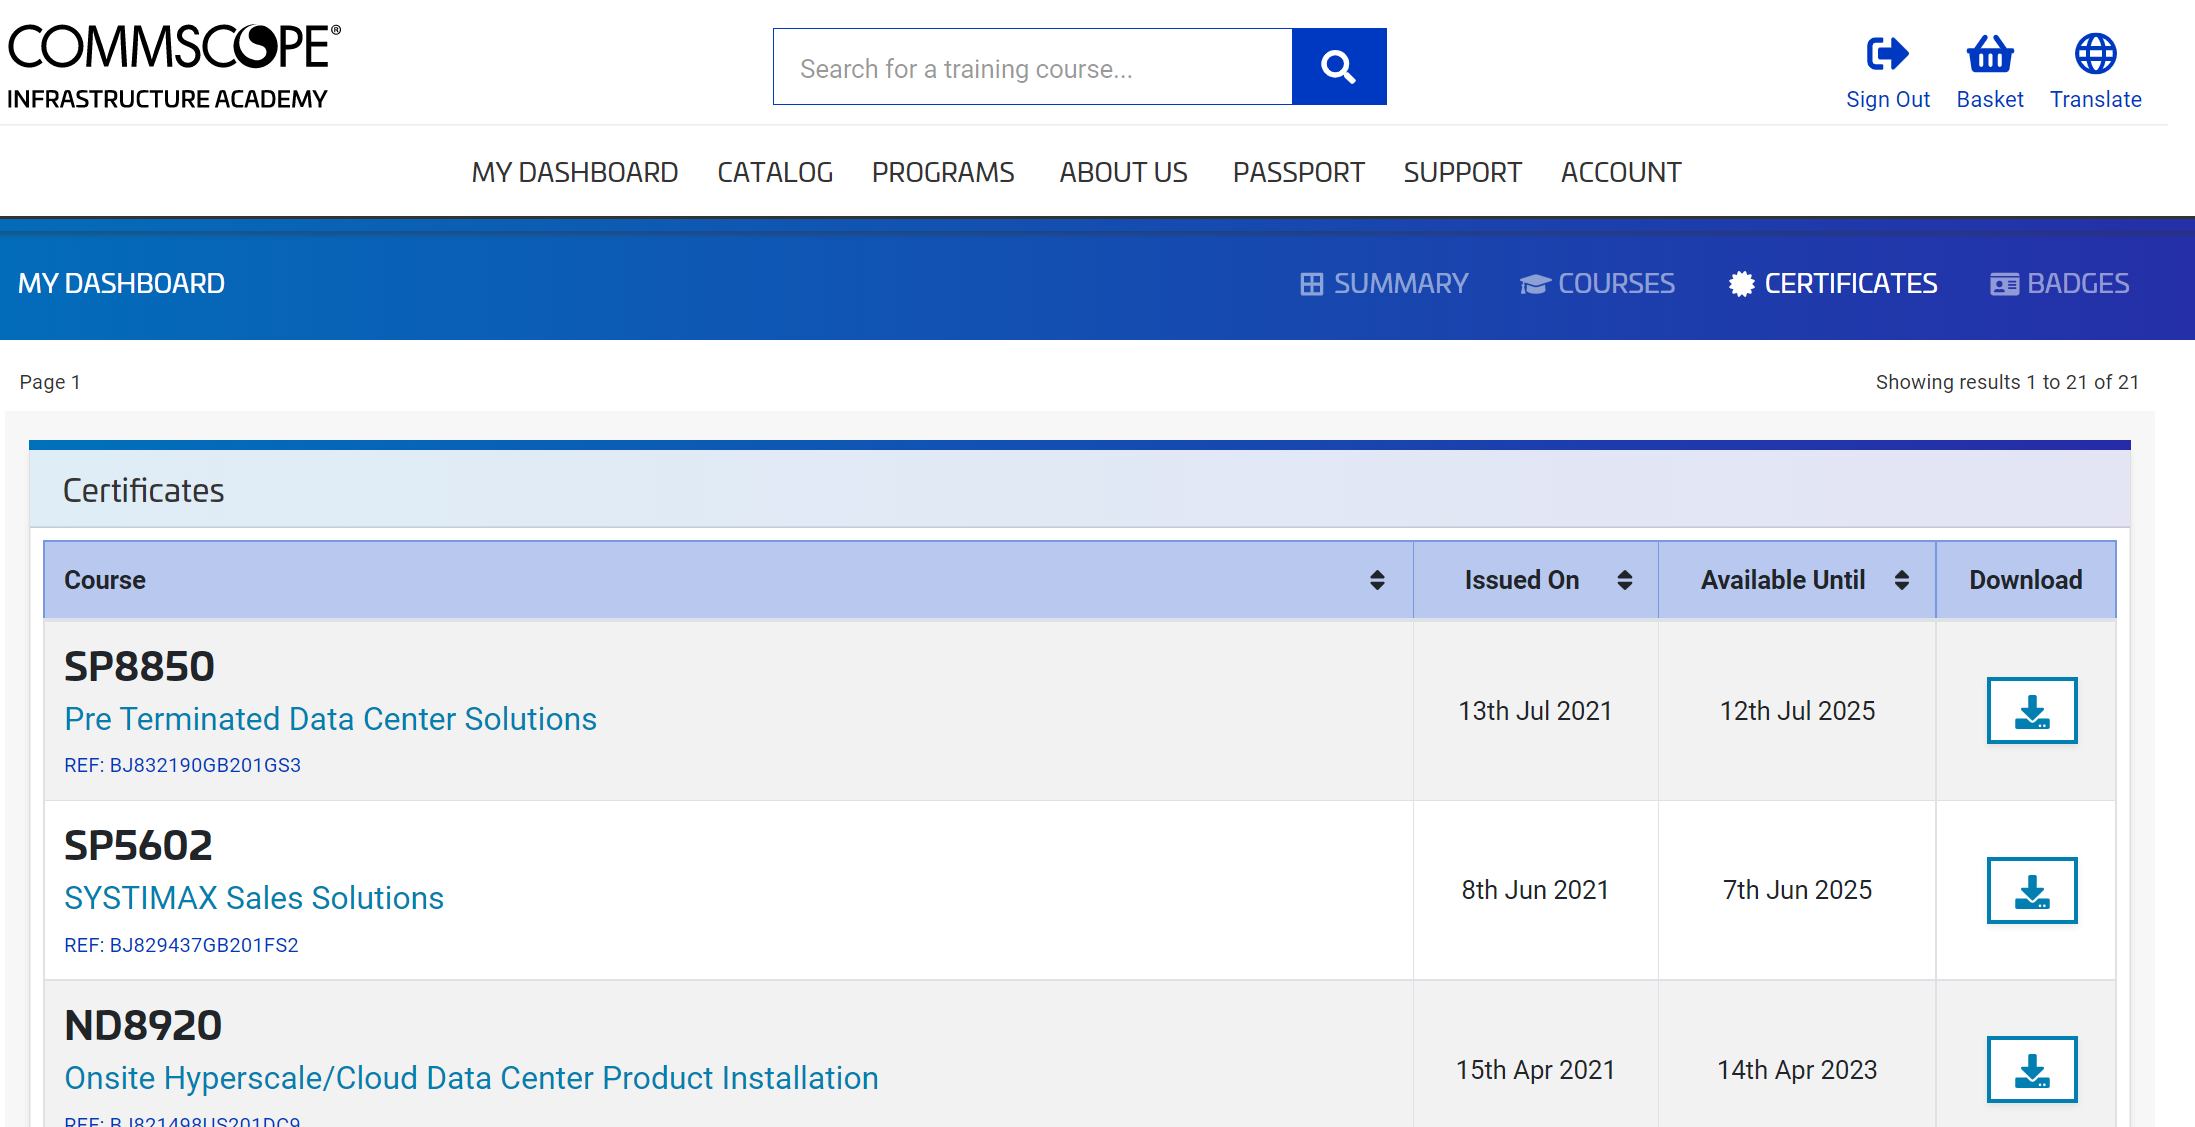
Task: Open the Catalog menu item
Action: [x=774, y=172]
